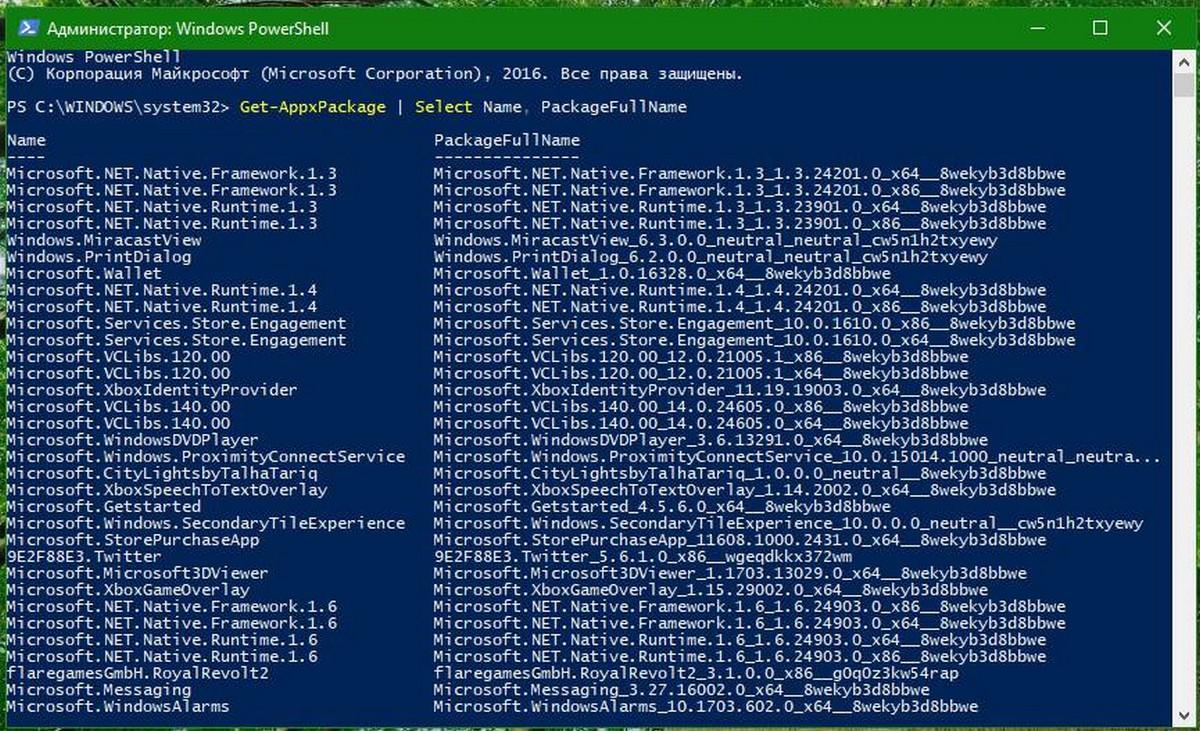This screenshot has height=731, width=1200.
Task: Click the Get-AppxPackage command text
Action: [313, 107]
